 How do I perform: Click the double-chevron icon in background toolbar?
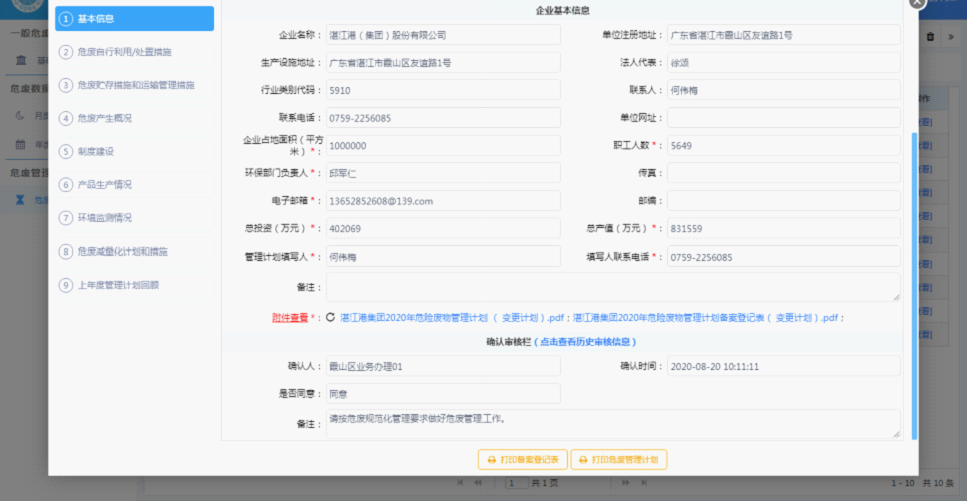(951, 37)
